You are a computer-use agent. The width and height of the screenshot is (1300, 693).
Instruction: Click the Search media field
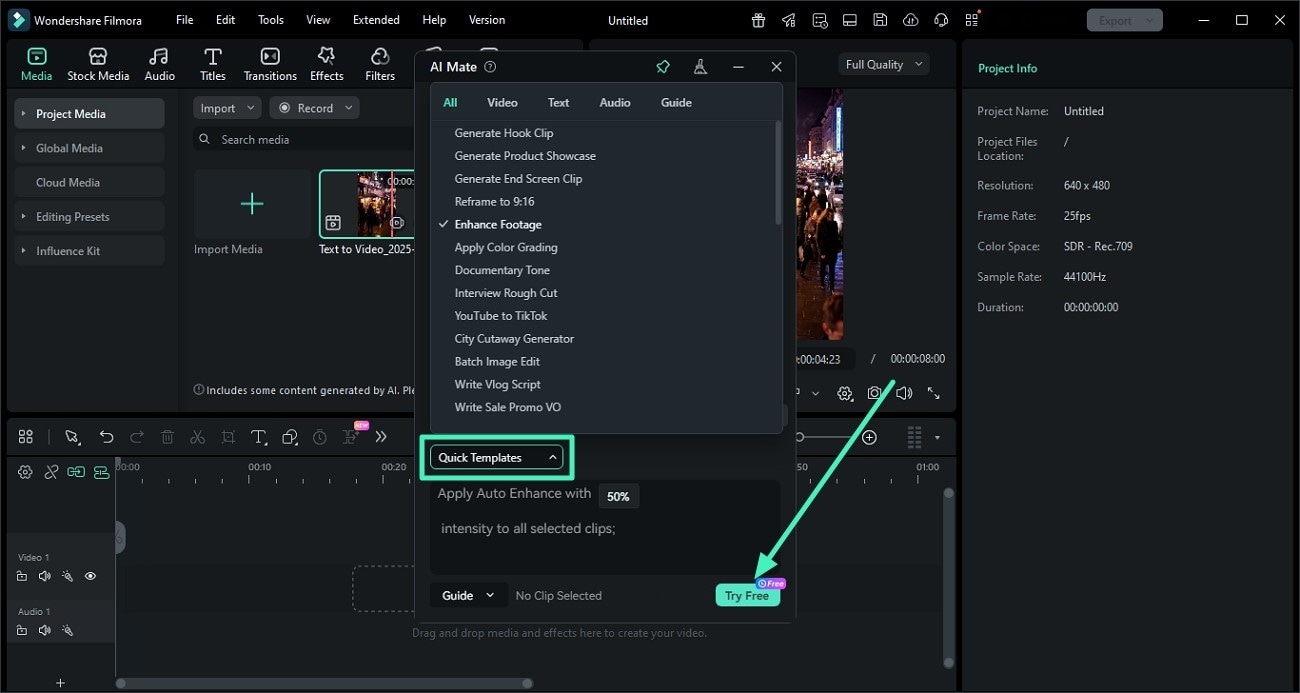pos(305,139)
